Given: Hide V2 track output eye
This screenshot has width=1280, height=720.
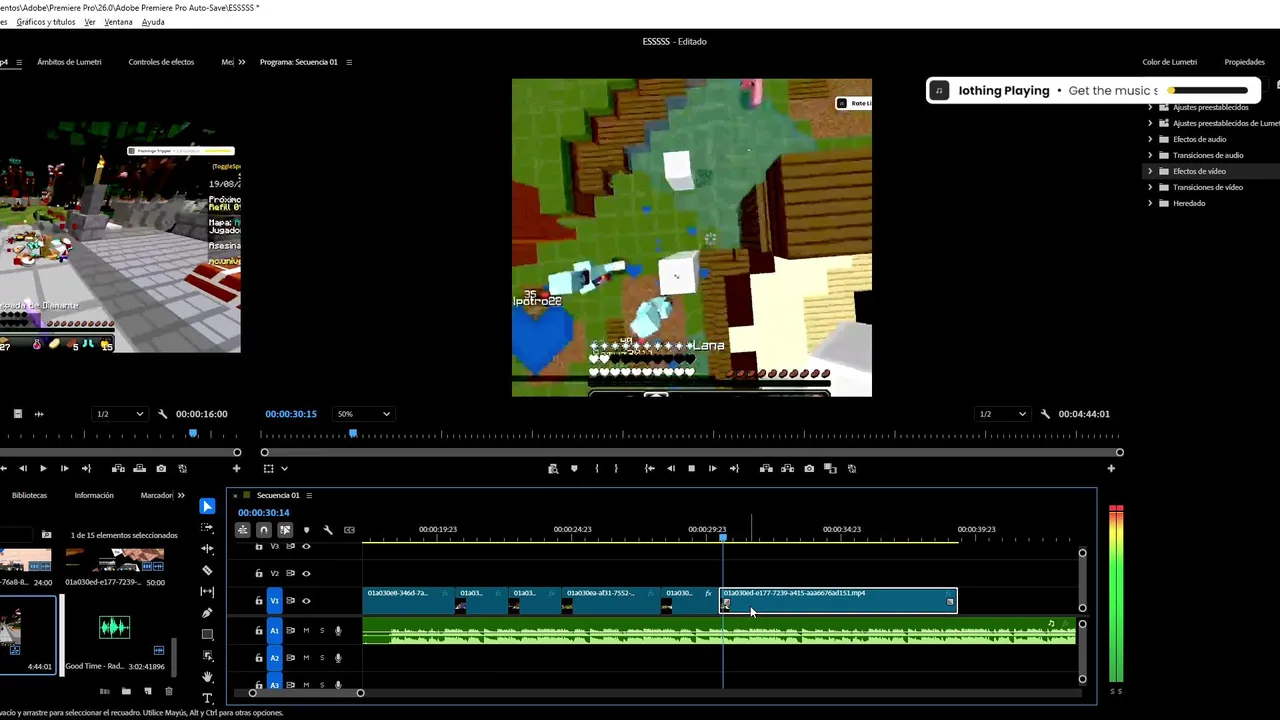Looking at the screenshot, I should coord(306,573).
